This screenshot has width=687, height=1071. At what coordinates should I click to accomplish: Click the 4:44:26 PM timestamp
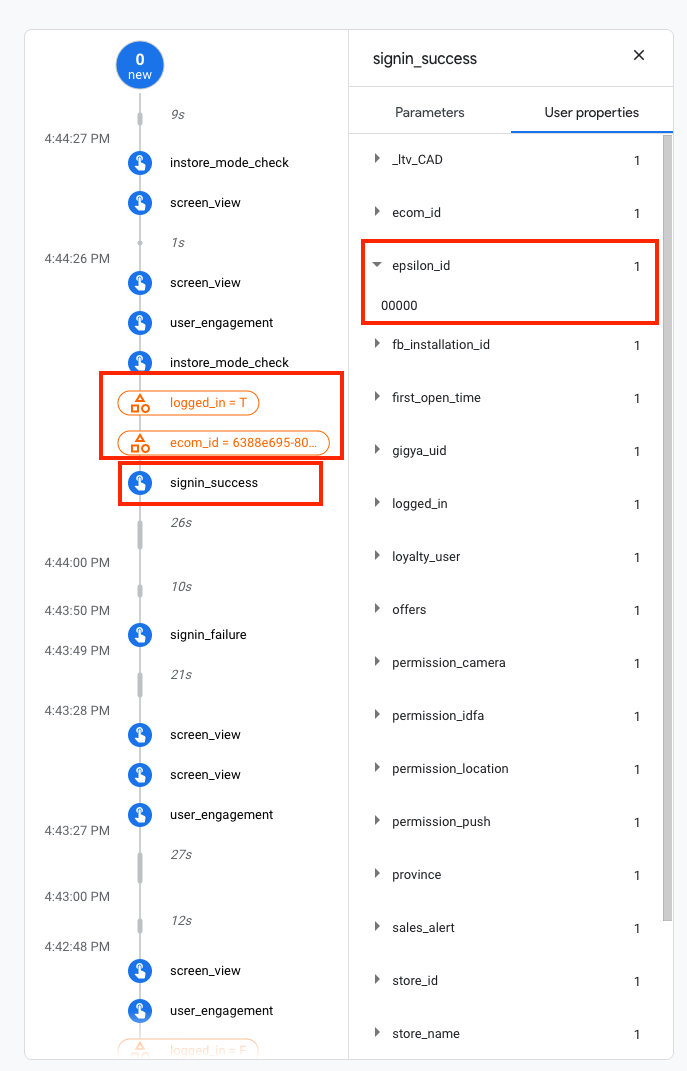click(x=77, y=259)
